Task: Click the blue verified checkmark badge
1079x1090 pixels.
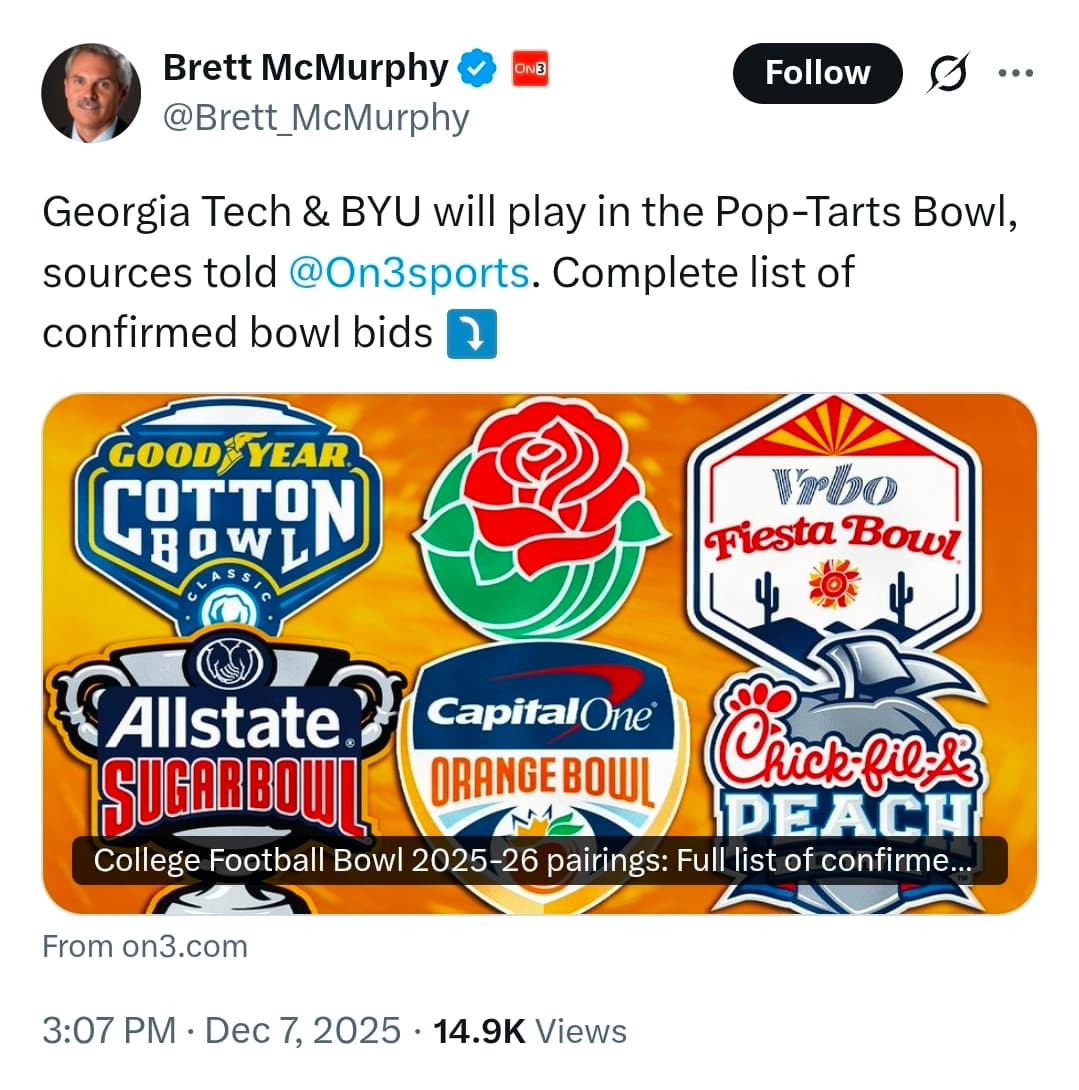Action: (x=477, y=69)
